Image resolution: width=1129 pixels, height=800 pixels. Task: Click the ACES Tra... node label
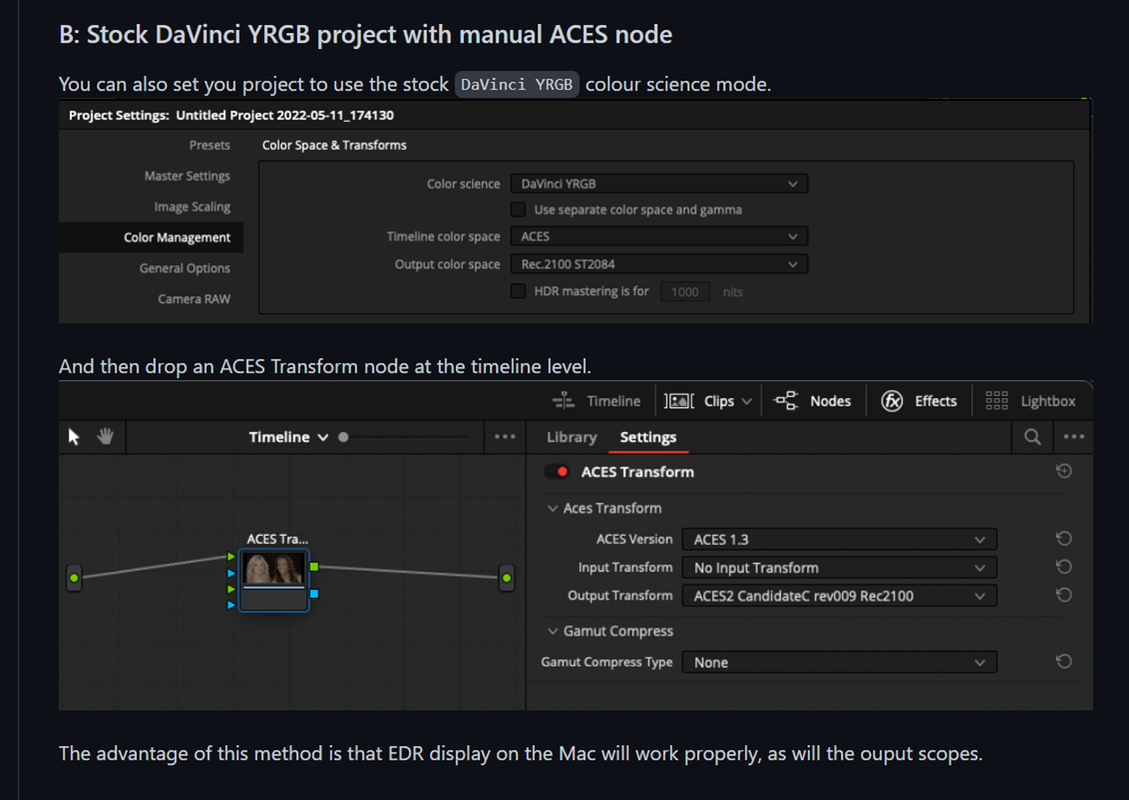pos(277,539)
